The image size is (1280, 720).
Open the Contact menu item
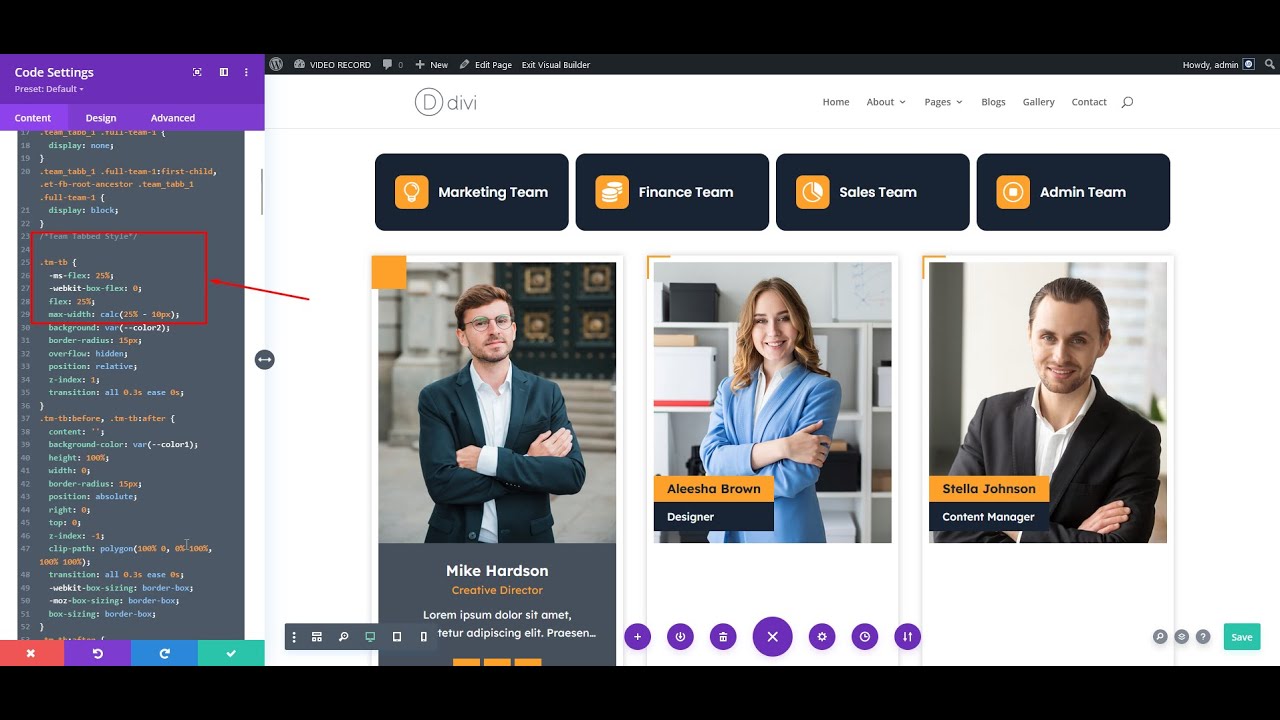[x=1089, y=102]
